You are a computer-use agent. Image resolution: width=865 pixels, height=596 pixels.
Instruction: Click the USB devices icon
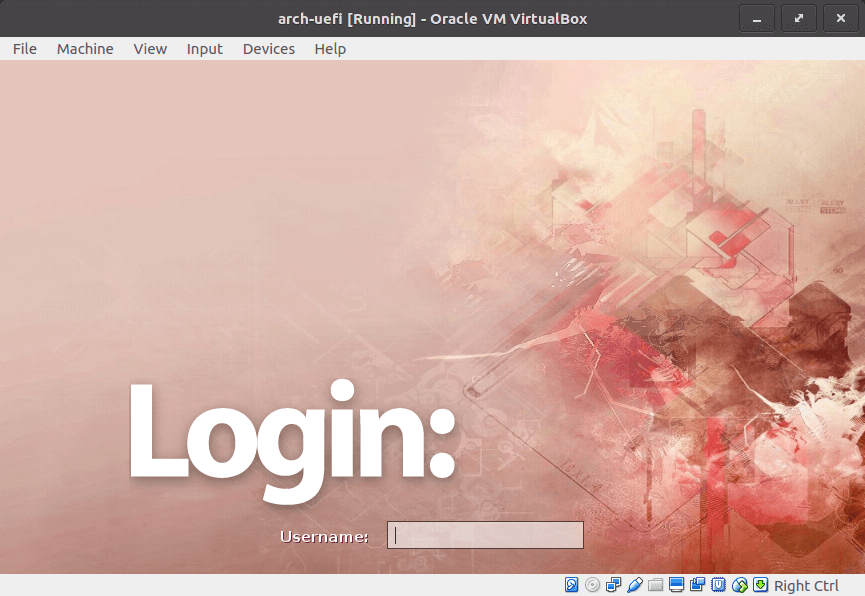tap(635, 585)
